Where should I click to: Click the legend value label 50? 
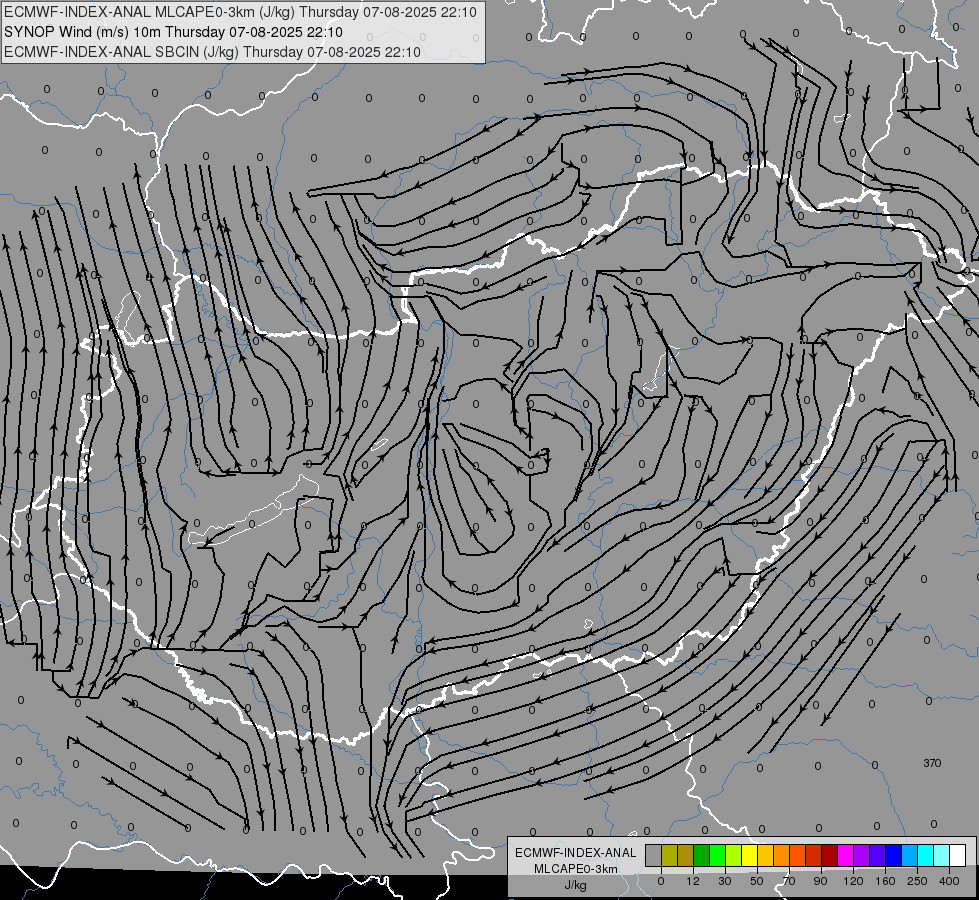757,881
